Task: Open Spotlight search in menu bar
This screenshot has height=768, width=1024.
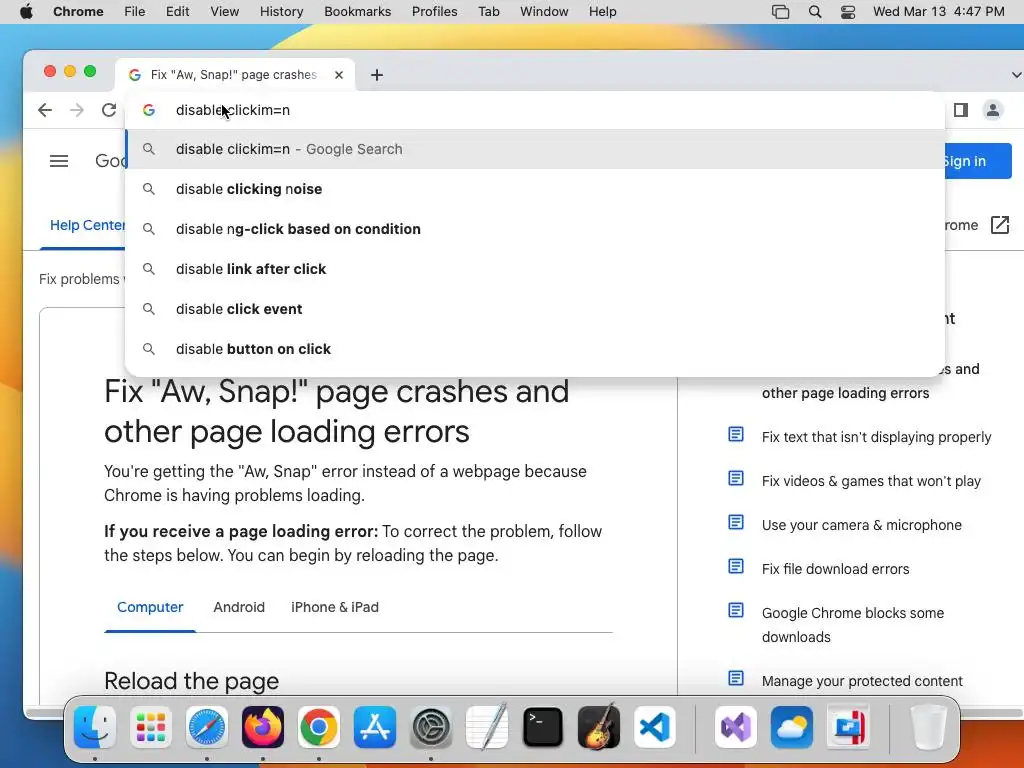Action: click(815, 12)
